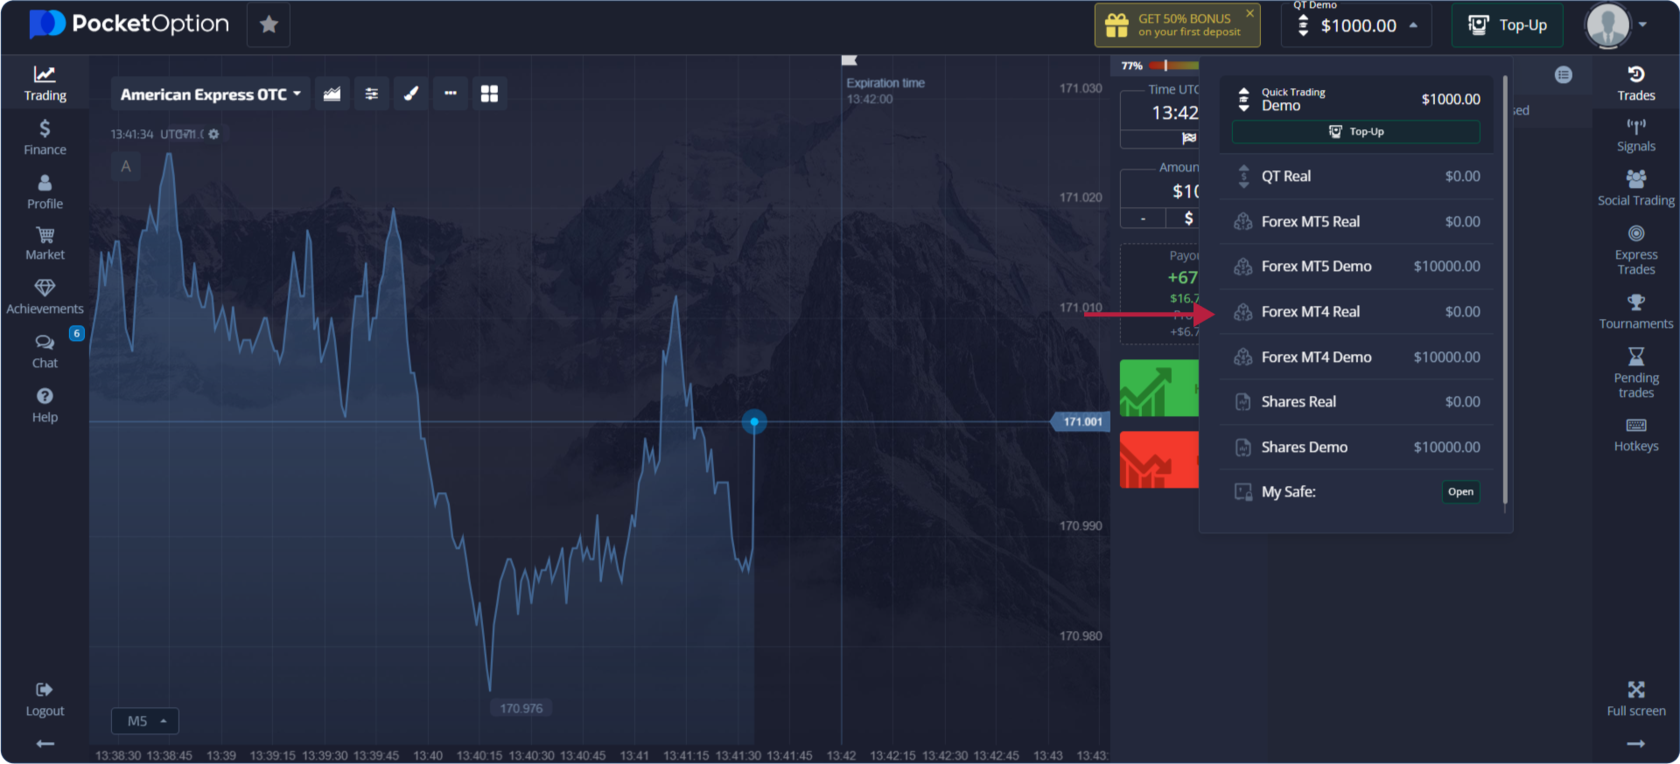Open the Signals panel
The width and height of the screenshot is (1680, 764).
(1636, 135)
